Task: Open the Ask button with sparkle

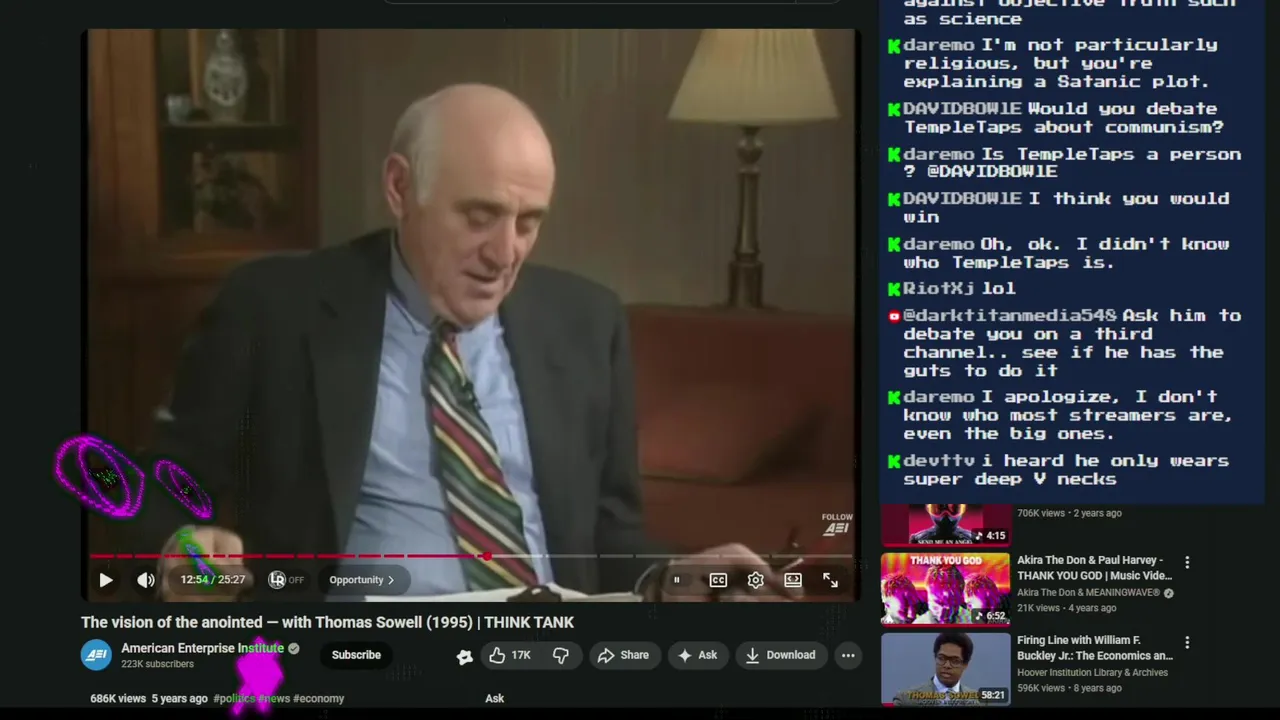Action: pyautogui.click(x=698, y=655)
